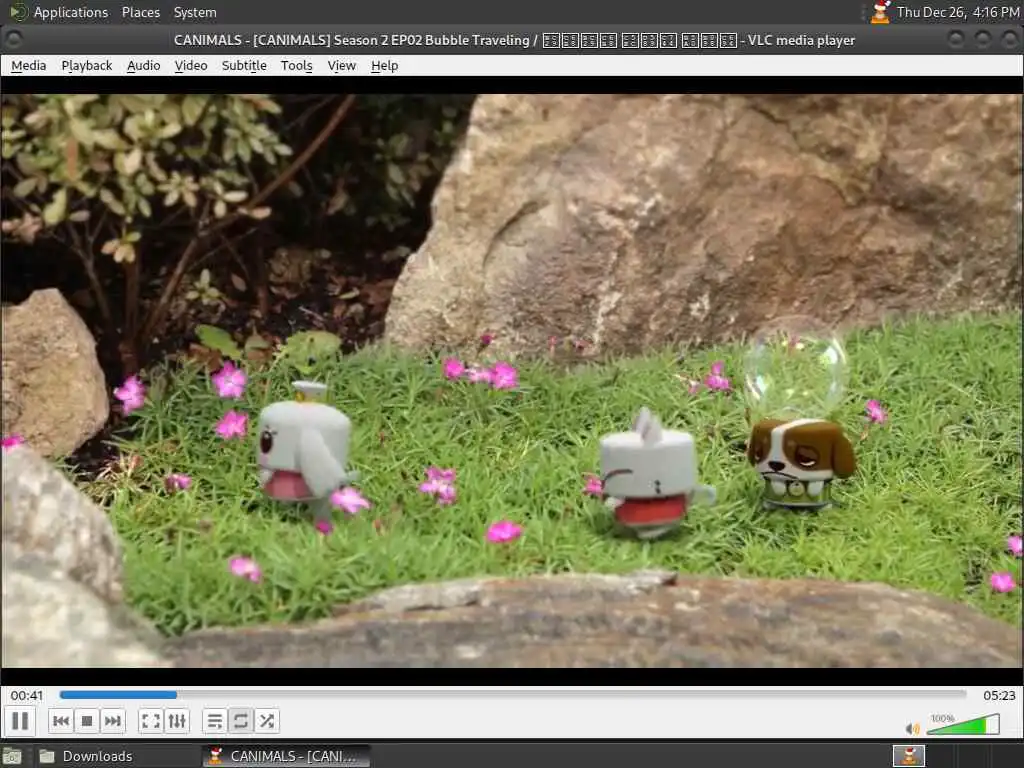1024x768 pixels.
Task: Click VLC icon in bottom-right panel
Action: (909, 756)
